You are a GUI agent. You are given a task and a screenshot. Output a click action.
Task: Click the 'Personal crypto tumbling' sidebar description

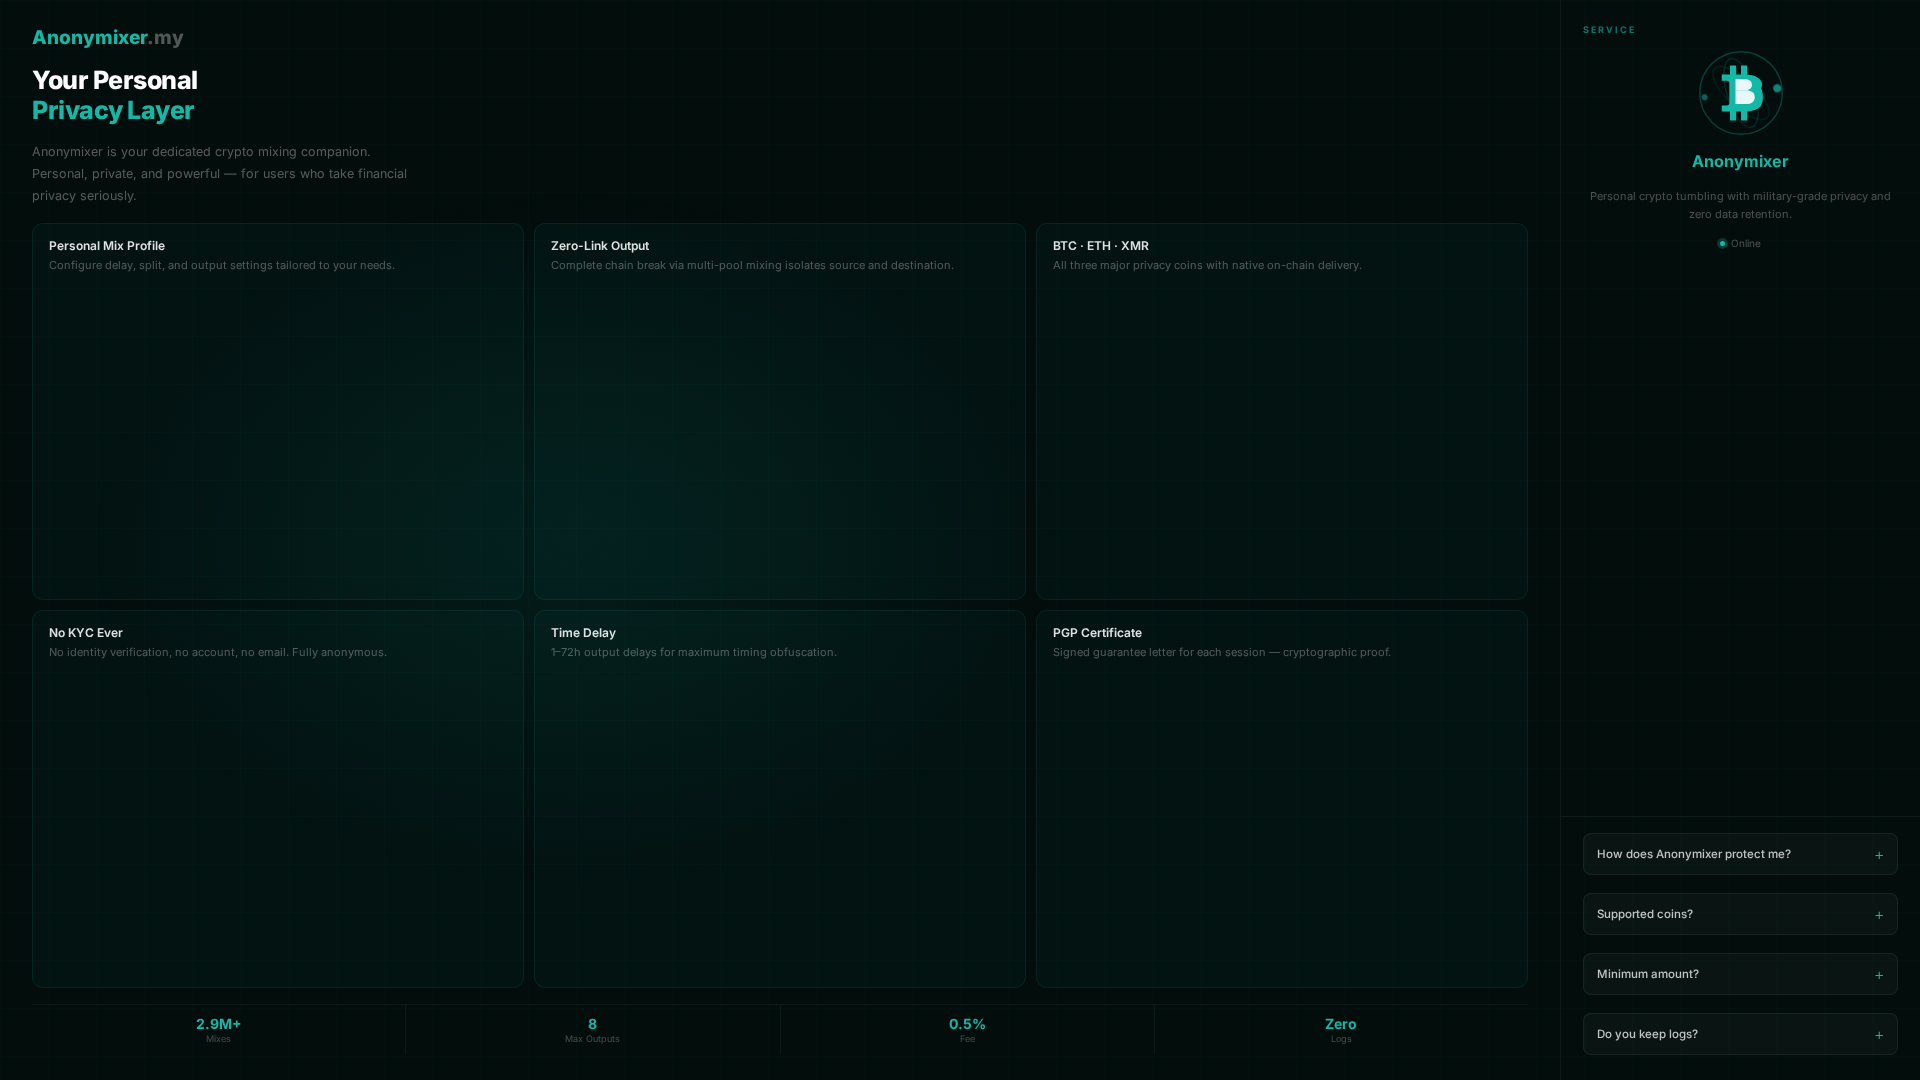(1740, 205)
